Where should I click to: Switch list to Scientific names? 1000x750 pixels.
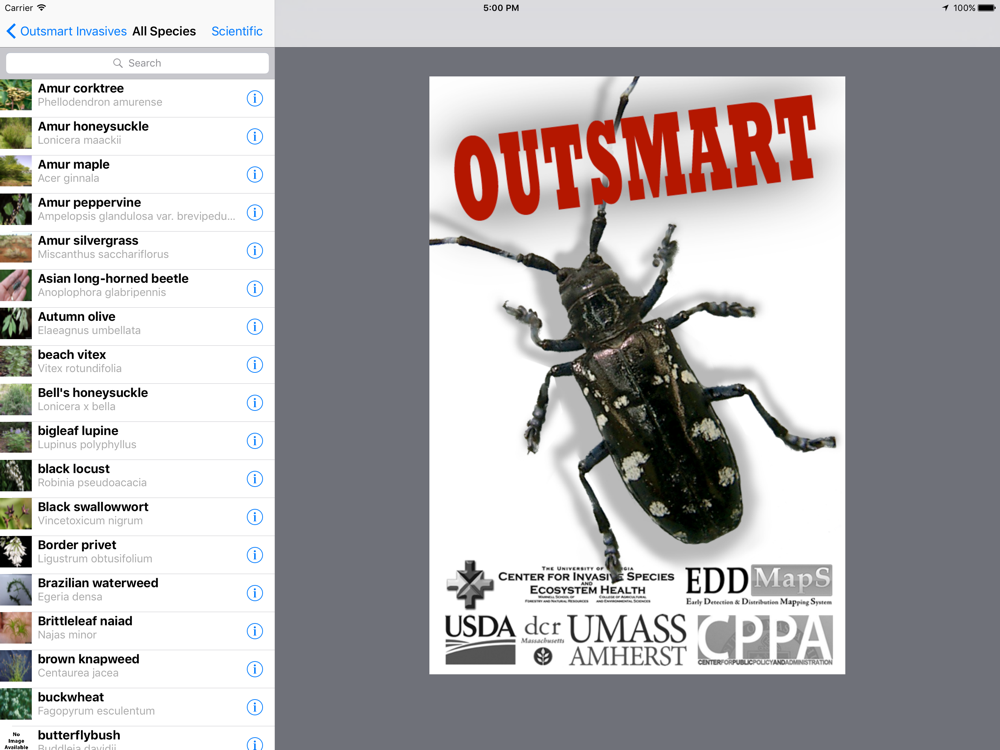237,31
